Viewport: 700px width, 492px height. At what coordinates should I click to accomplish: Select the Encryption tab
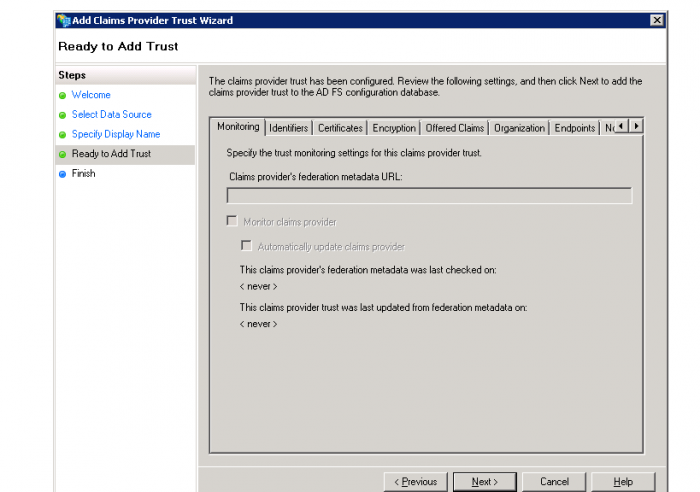click(394, 128)
